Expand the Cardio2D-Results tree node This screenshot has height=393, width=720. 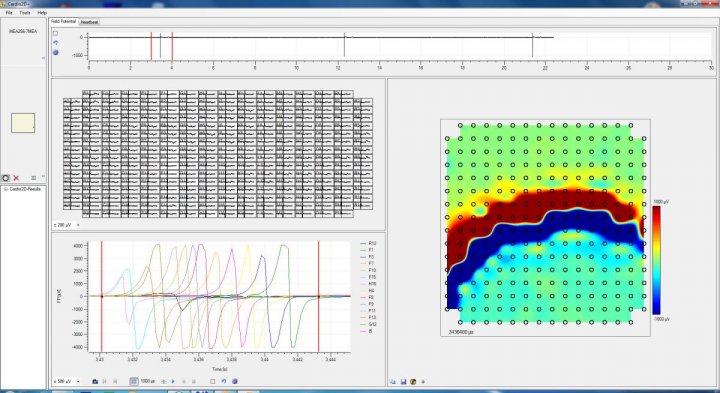pos(5,189)
